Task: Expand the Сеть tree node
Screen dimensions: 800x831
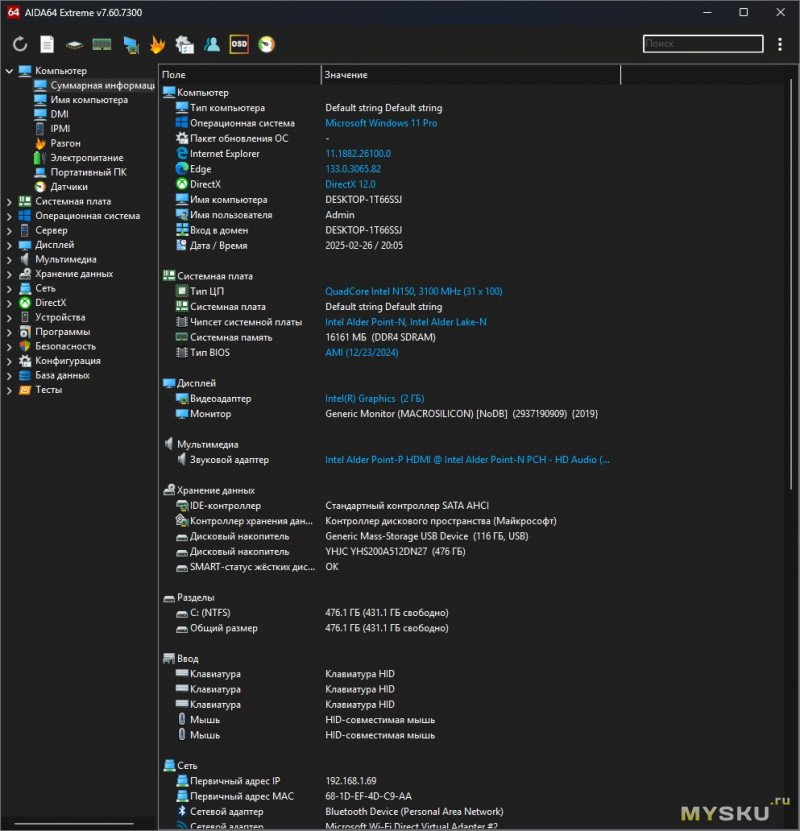Action: click(9, 288)
